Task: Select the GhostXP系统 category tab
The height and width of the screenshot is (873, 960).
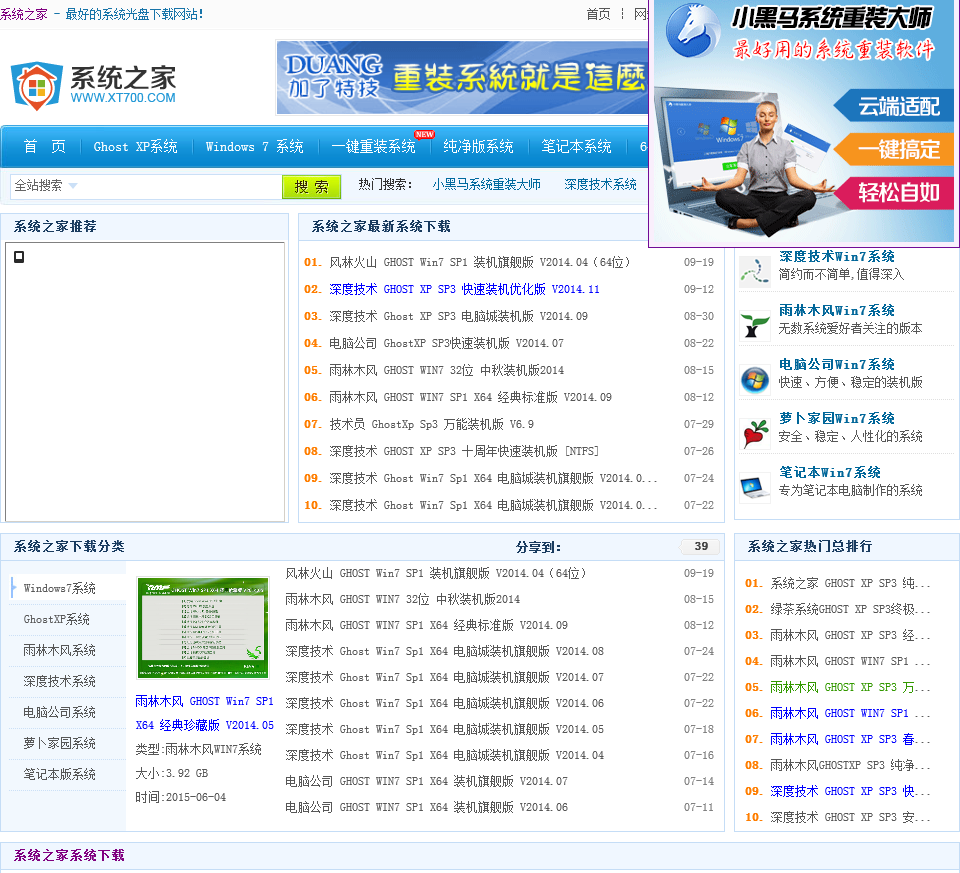Action: [x=56, y=620]
